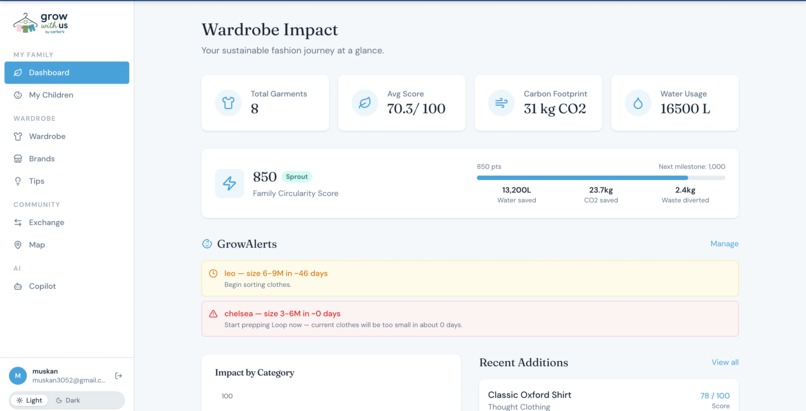Switch to Light theme
806x411 pixels.
pyautogui.click(x=29, y=400)
